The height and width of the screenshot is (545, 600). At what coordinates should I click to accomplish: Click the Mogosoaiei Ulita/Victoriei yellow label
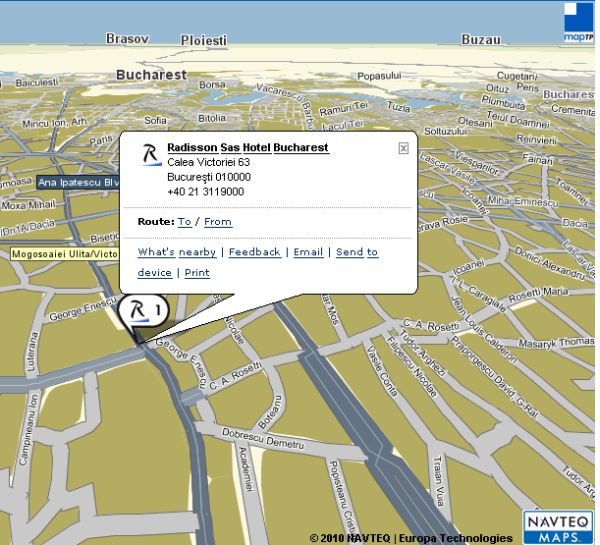(x=64, y=254)
